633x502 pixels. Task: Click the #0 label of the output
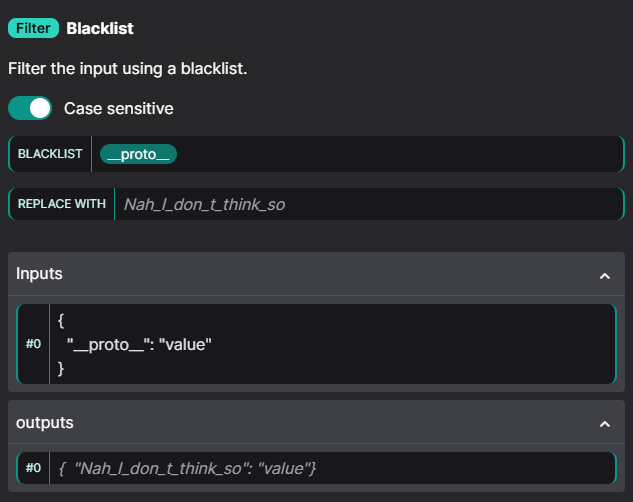(34, 468)
